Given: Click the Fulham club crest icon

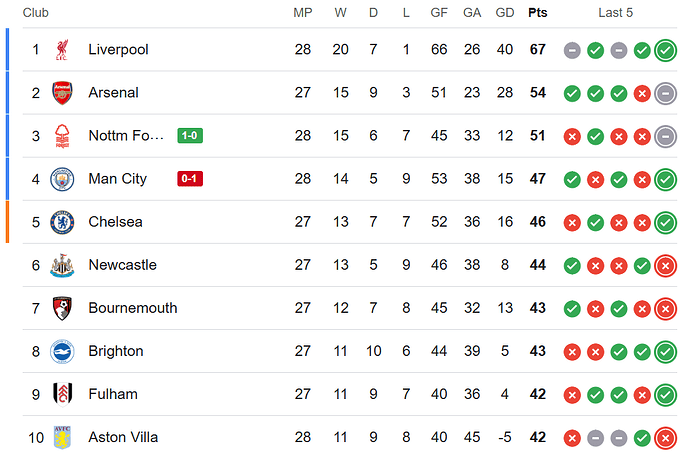Looking at the screenshot, I should coord(62,394).
